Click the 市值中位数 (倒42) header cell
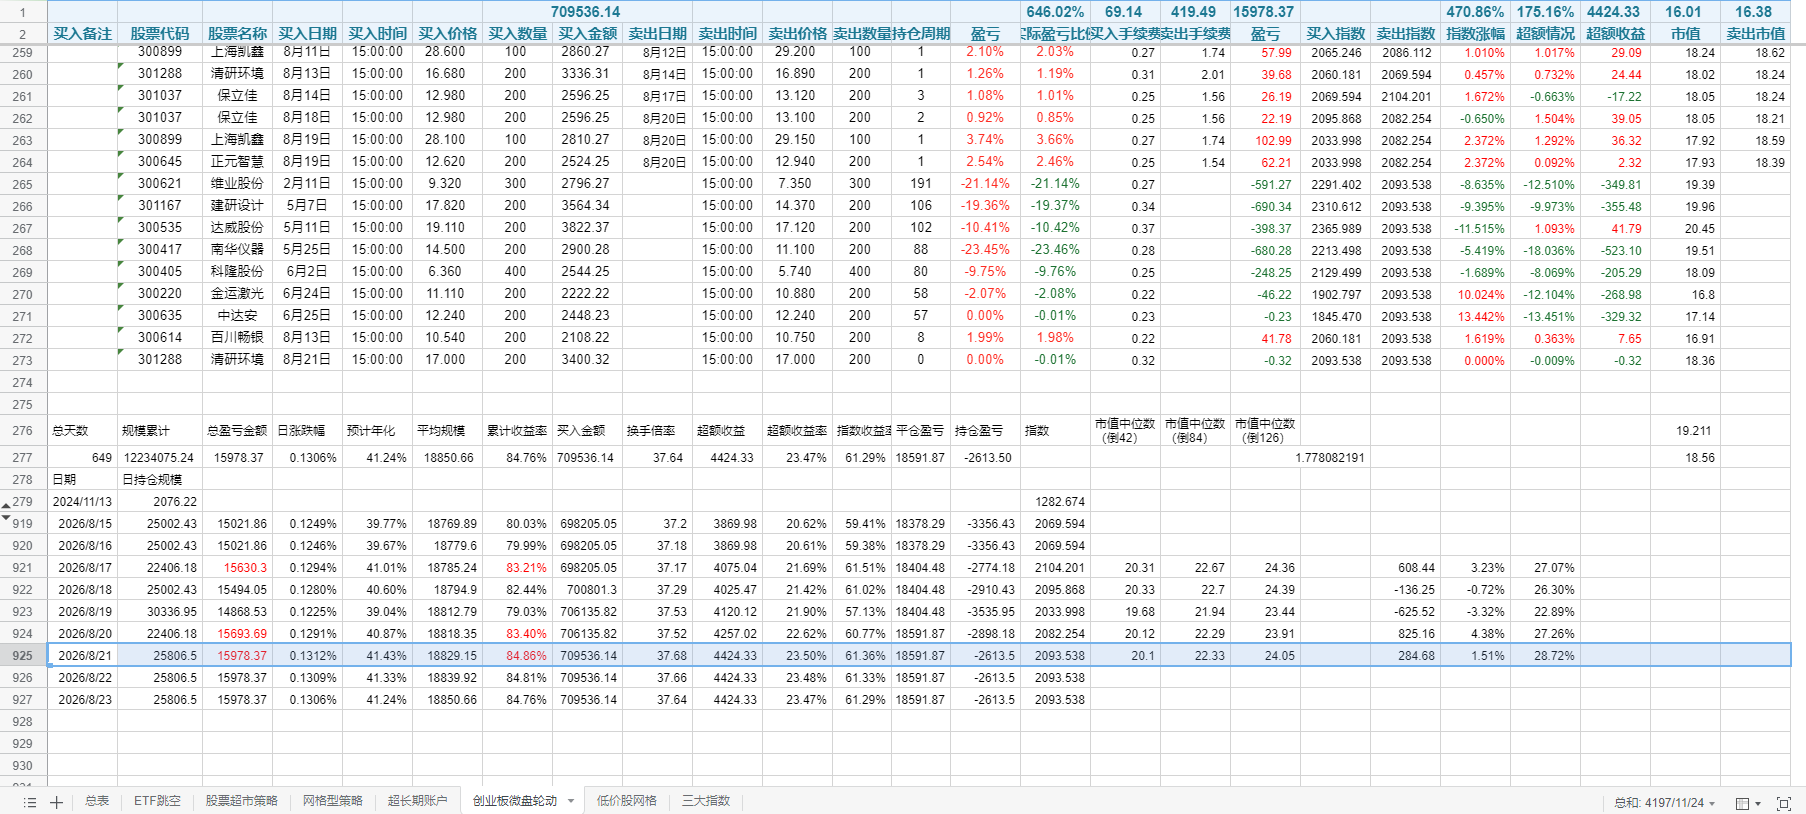Viewport: 1806px width, 814px height. click(x=1125, y=431)
